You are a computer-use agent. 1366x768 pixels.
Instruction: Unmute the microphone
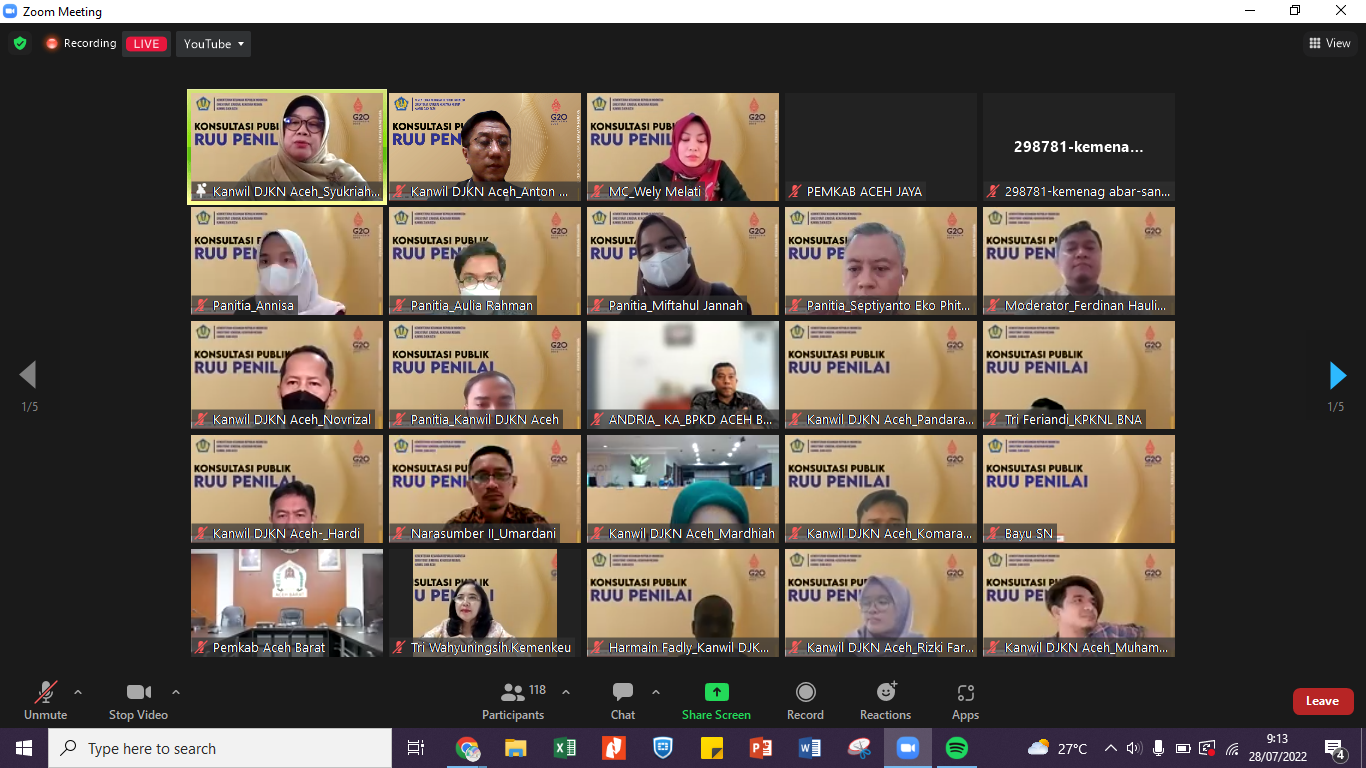pyautogui.click(x=45, y=700)
